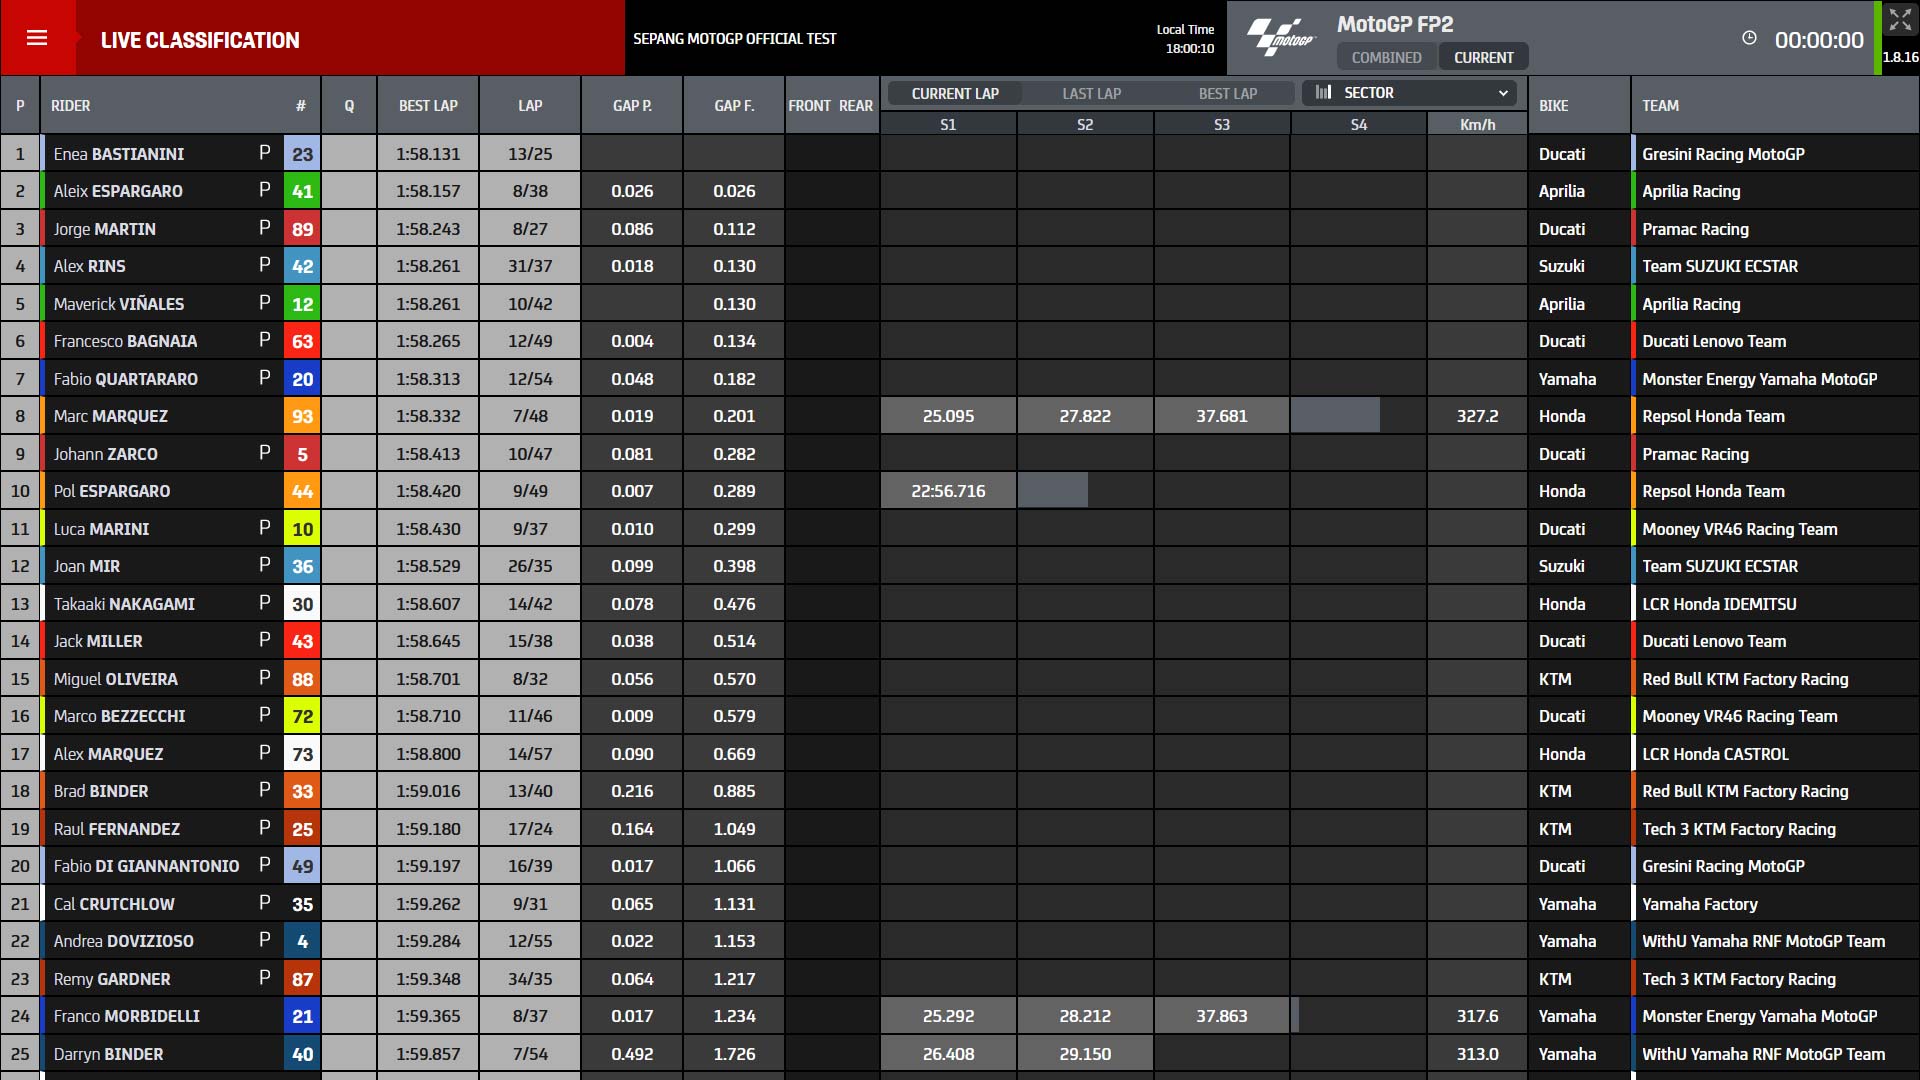The width and height of the screenshot is (1920, 1080).
Task: Click the REAR tyre column header
Action: pyautogui.click(x=856, y=105)
